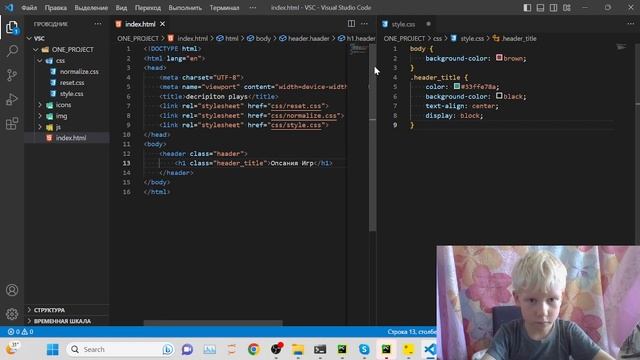640x360 pixels.
Task: Open the Вид menu
Action: 121,8
